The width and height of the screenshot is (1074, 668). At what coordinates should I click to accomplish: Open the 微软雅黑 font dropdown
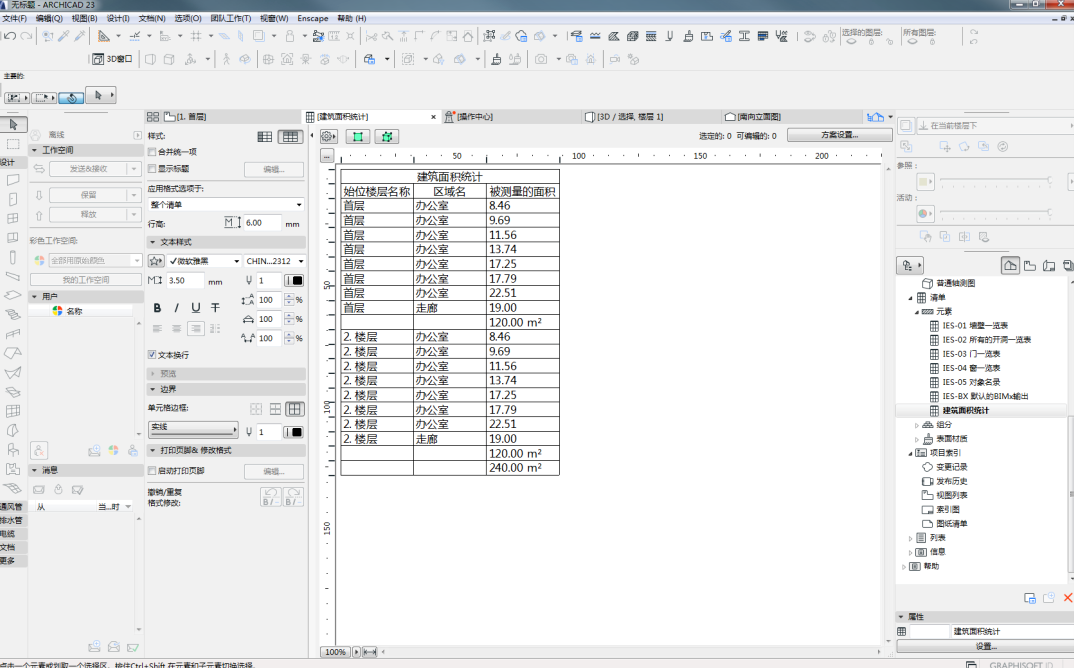205,261
